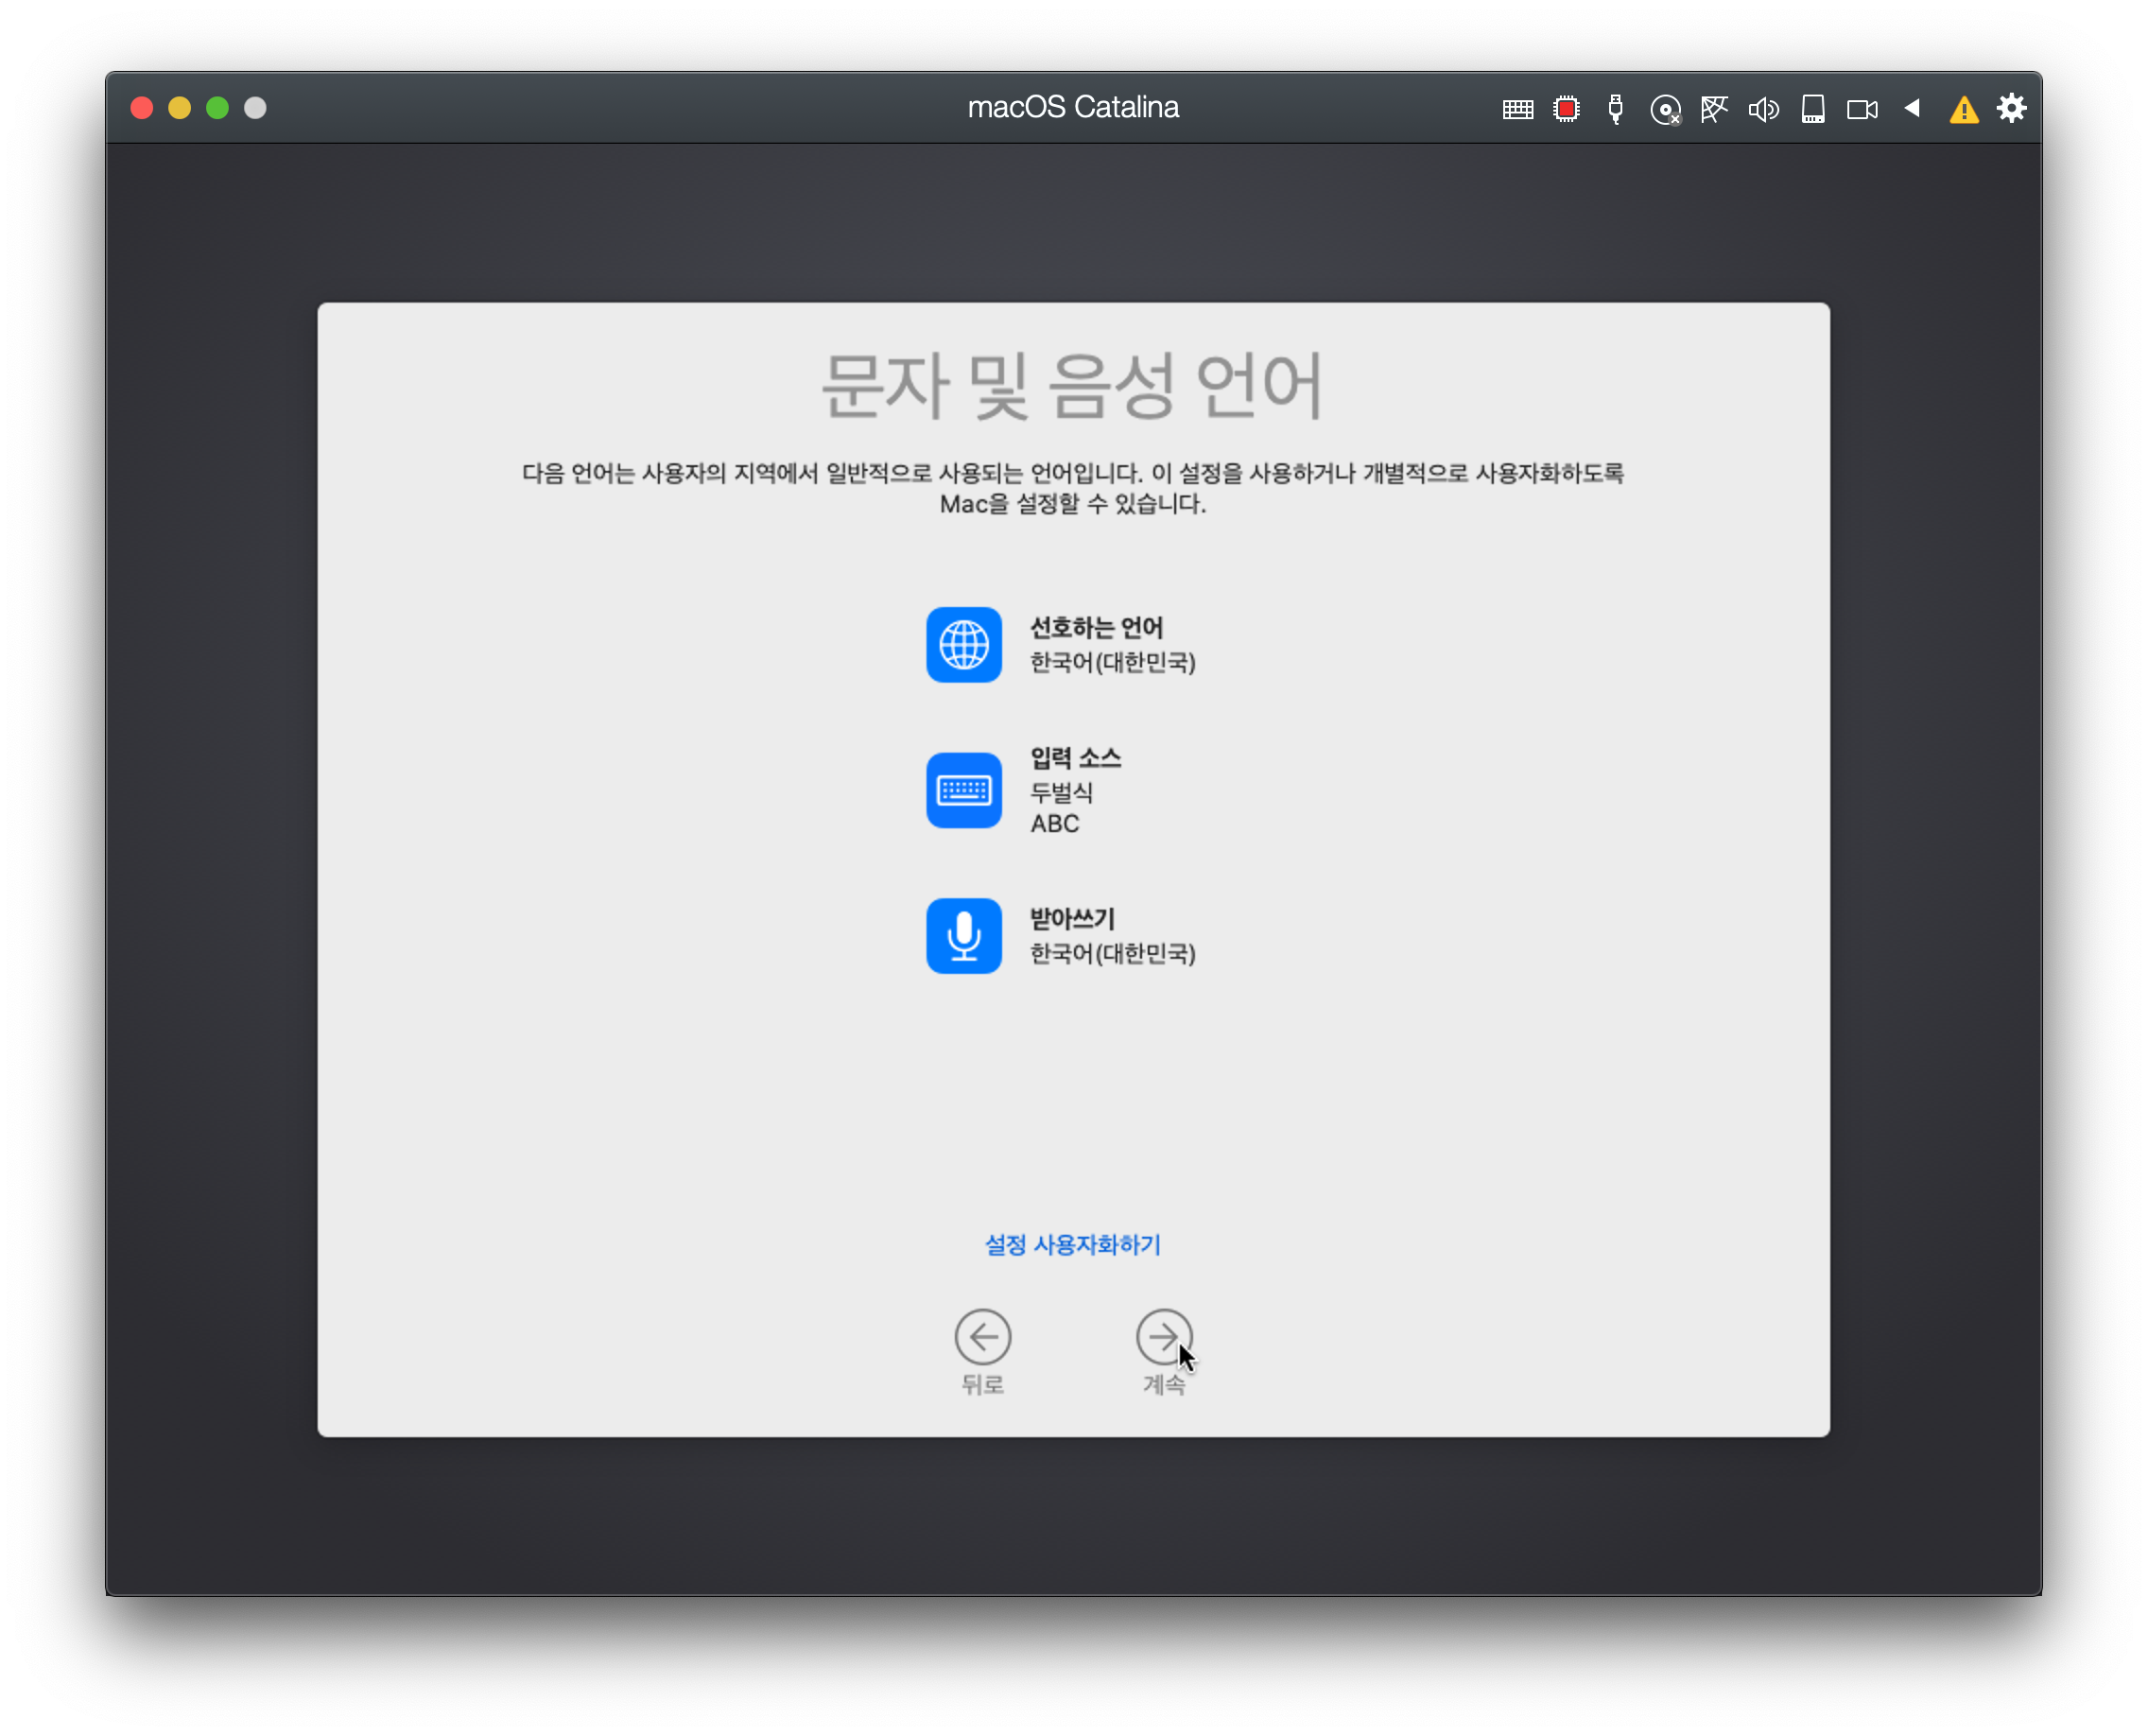Click the red CPU chip icon
This screenshot has height=1736, width=2148.
pyautogui.click(x=1566, y=109)
